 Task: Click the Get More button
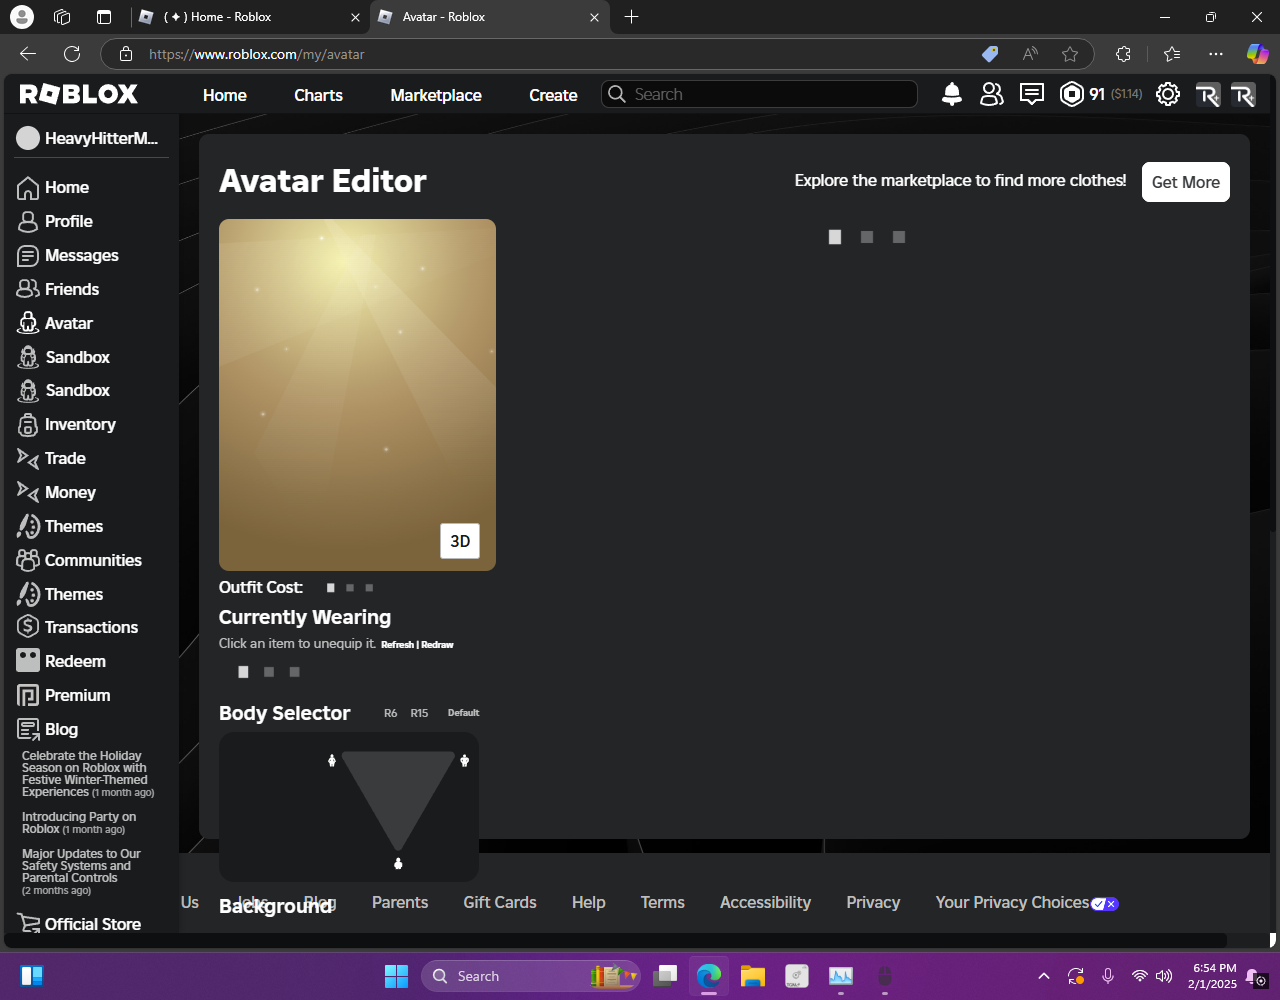[x=1186, y=182]
